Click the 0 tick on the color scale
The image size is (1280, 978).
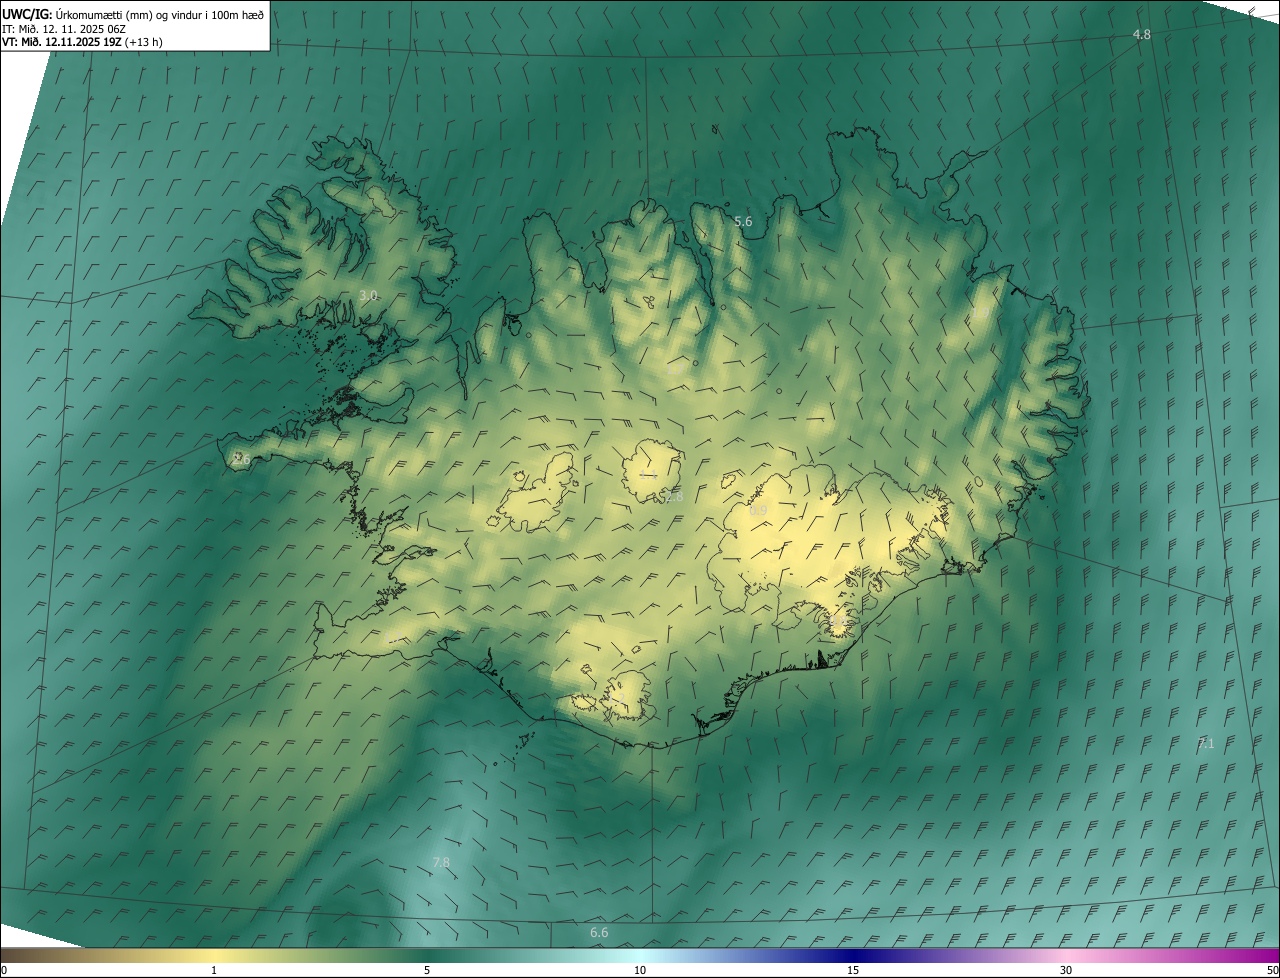(x=4, y=970)
